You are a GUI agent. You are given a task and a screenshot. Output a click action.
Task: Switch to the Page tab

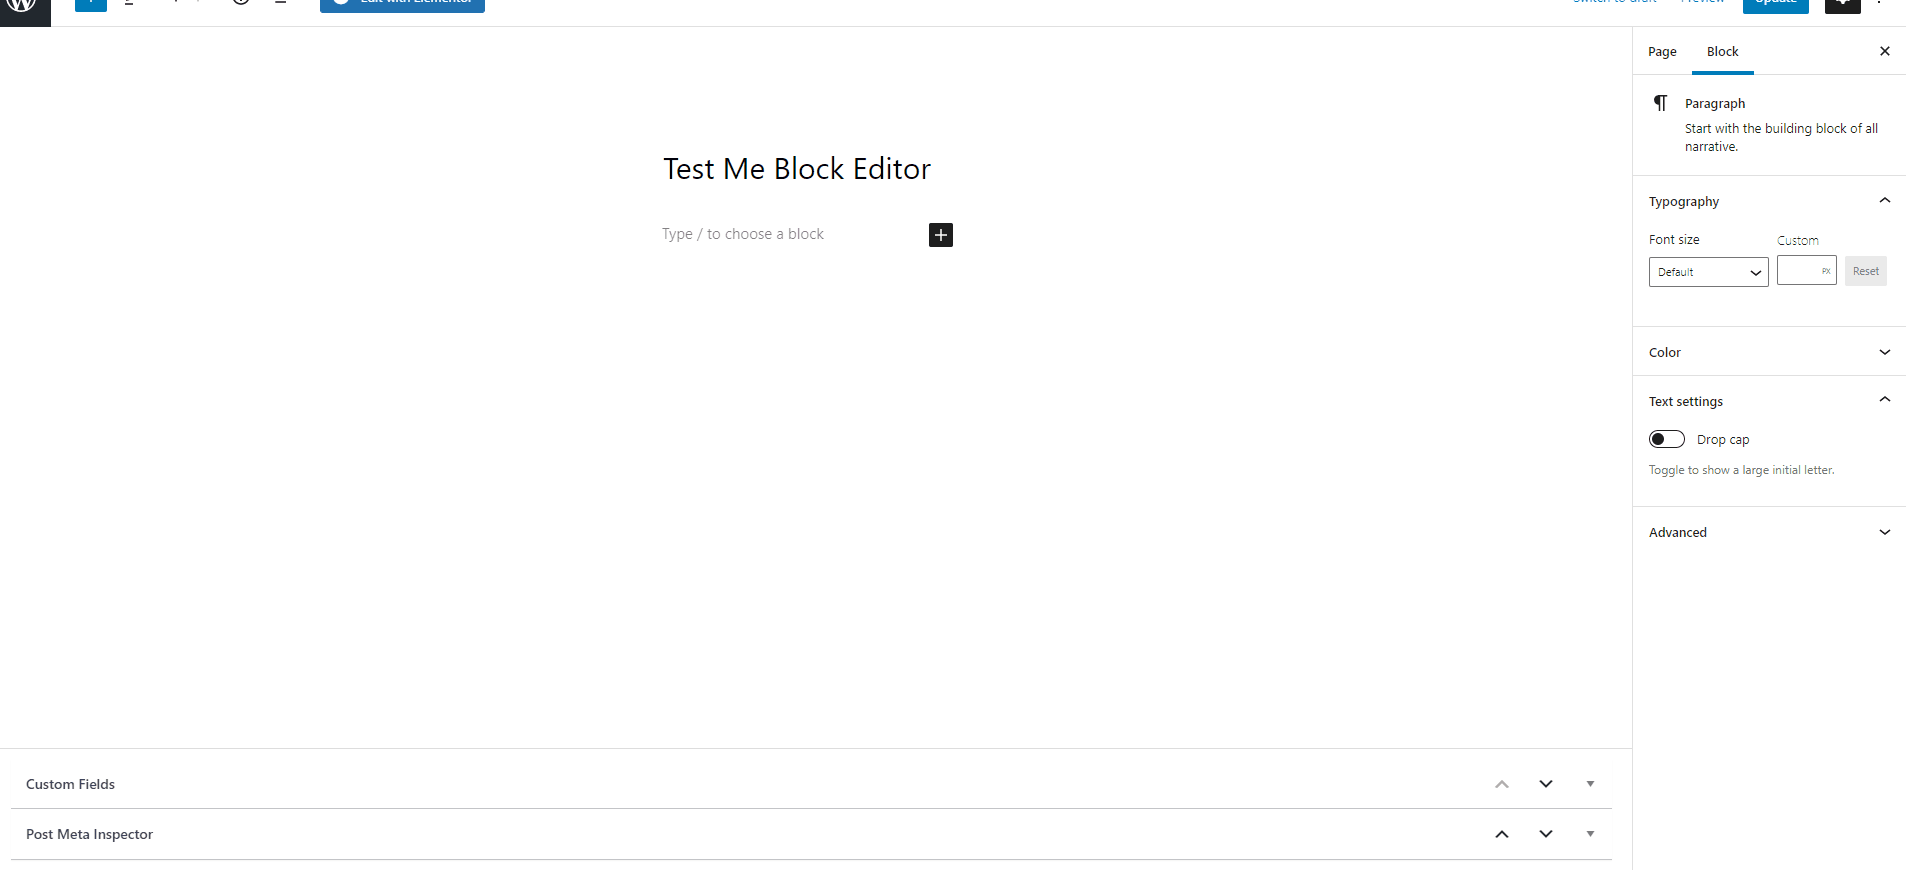pos(1662,52)
